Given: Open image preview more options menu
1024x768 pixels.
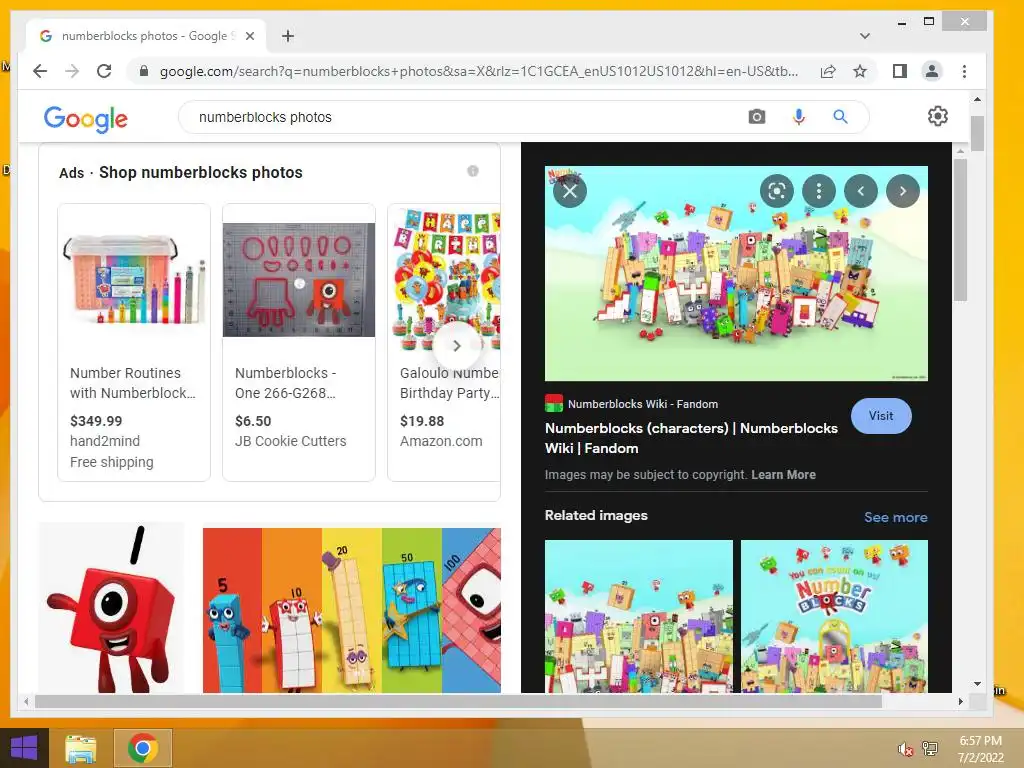Looking at the screenshot, I should tap(818, 191).
